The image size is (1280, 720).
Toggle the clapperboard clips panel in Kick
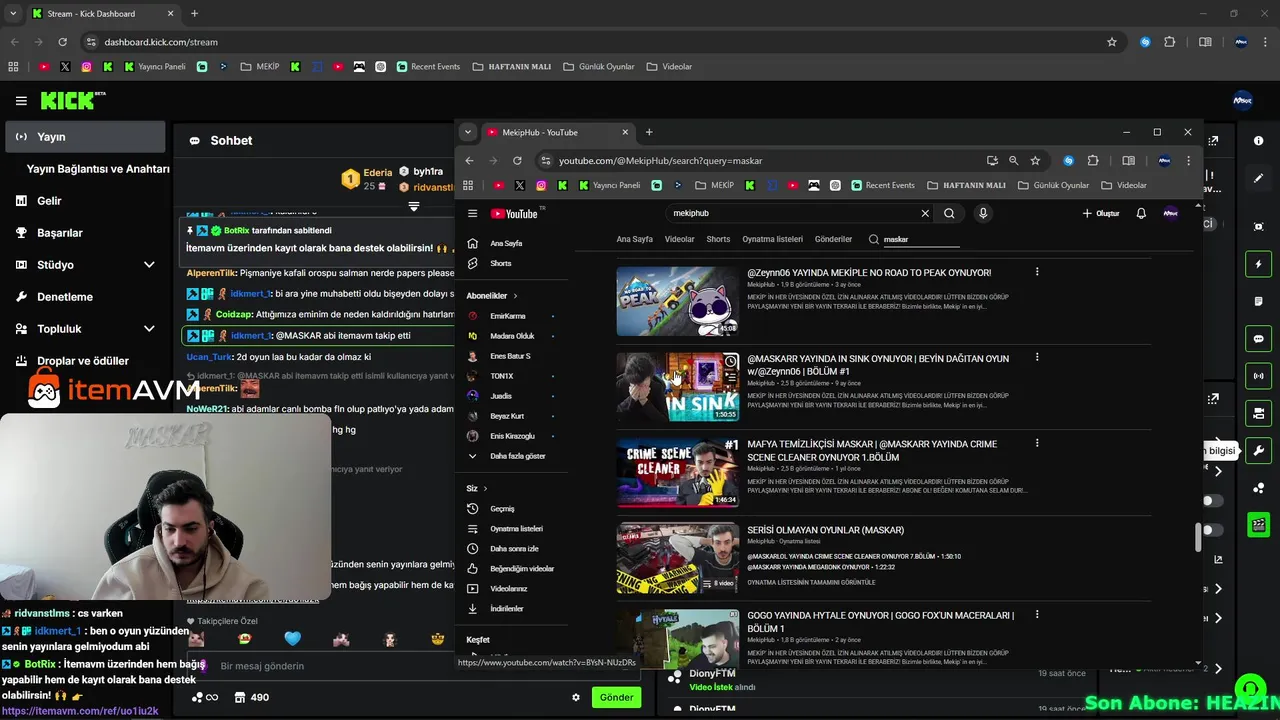[x=1259, y=524]
